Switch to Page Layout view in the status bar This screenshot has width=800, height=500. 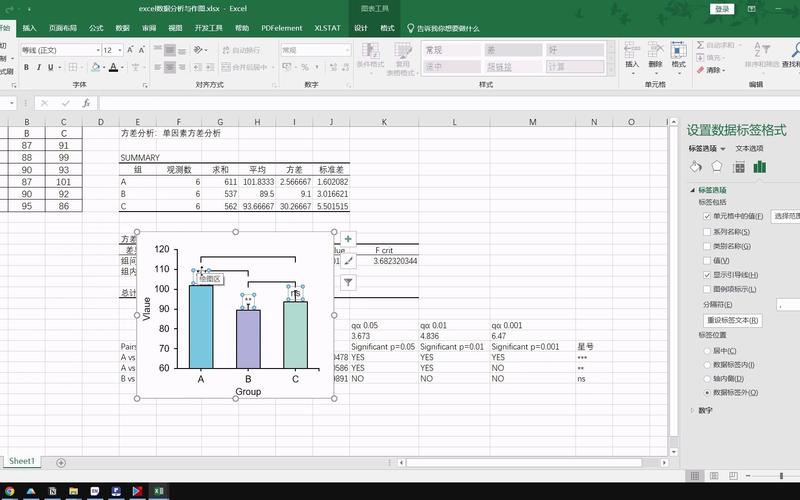tap(714, 476)
